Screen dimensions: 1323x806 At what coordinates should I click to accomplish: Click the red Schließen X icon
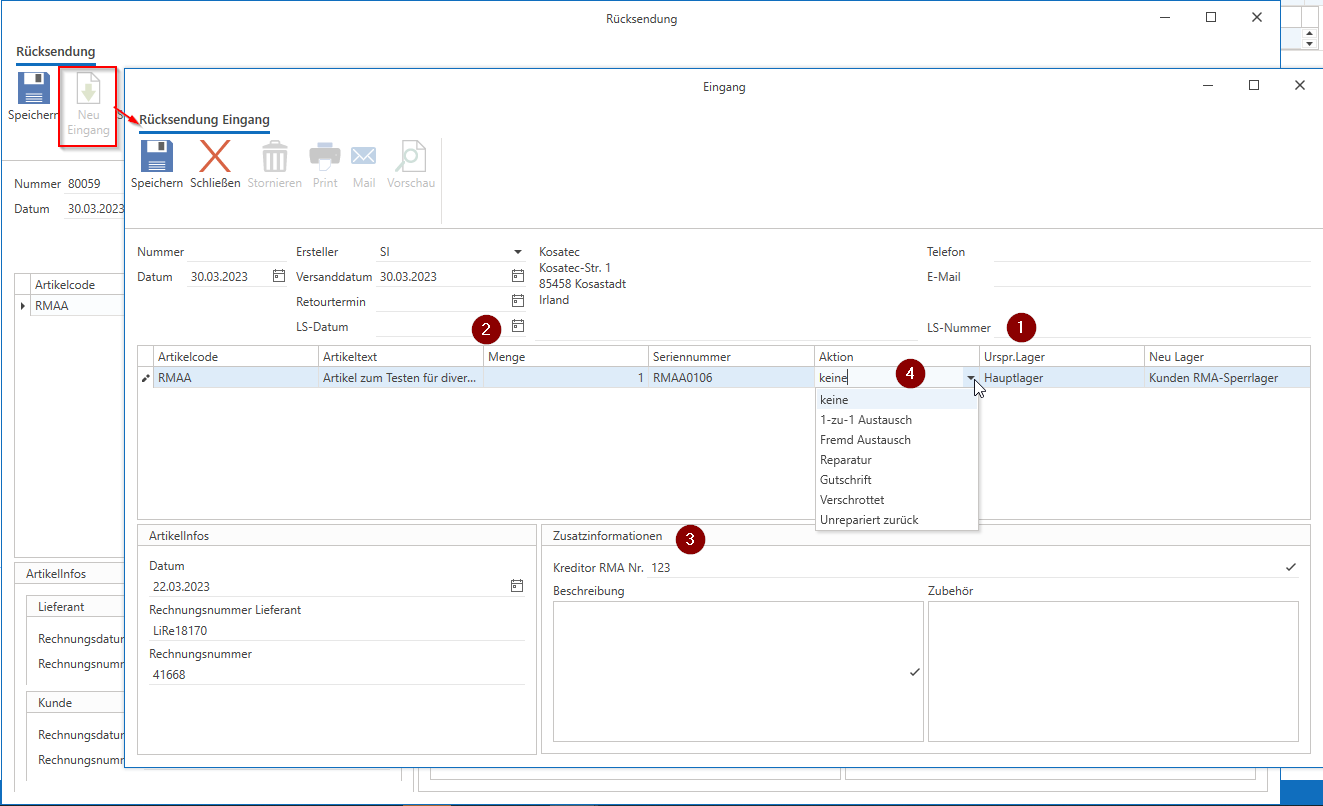coord(215,158)
